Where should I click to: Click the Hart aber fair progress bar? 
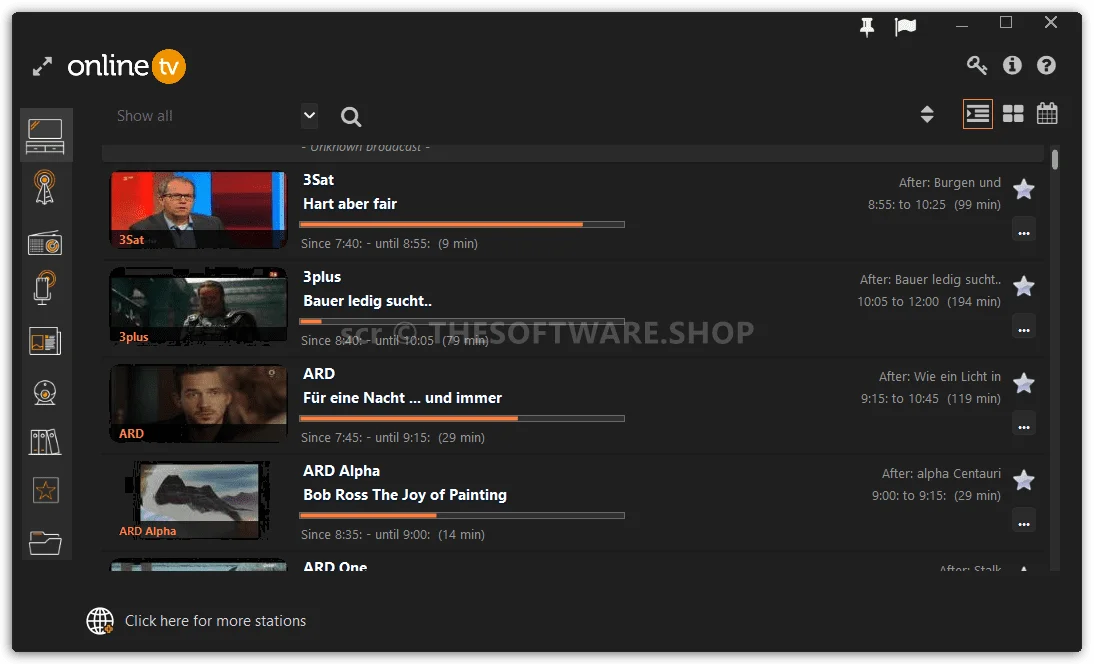pyautogui.click(x=462, y=225)
